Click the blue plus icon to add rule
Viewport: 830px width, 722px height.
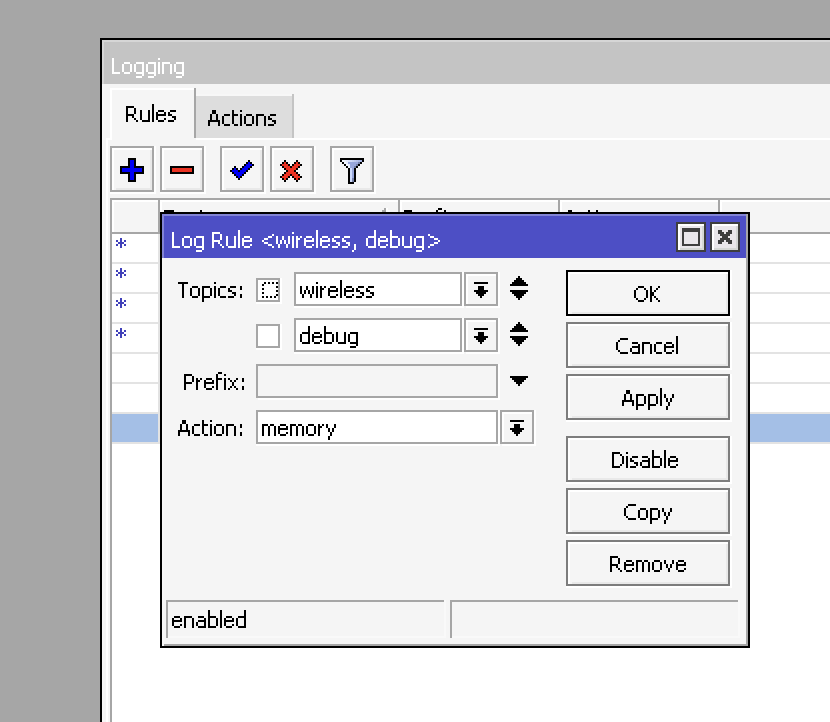pos(131,169)
